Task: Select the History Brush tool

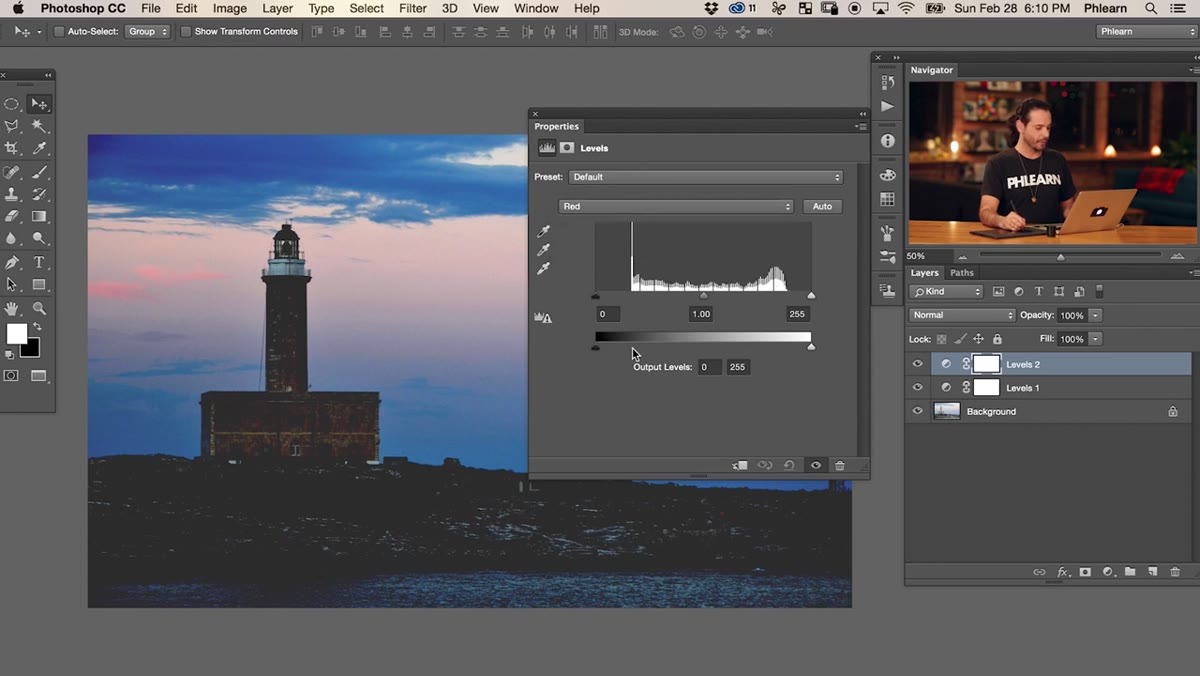Action: (x=39, y=194)
